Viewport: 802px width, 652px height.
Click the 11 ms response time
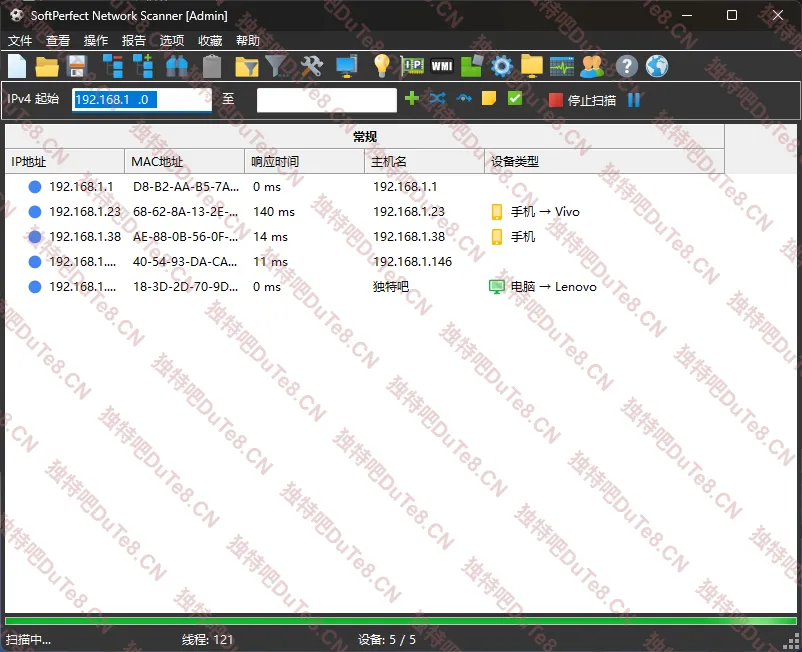(x=270, y=262)
